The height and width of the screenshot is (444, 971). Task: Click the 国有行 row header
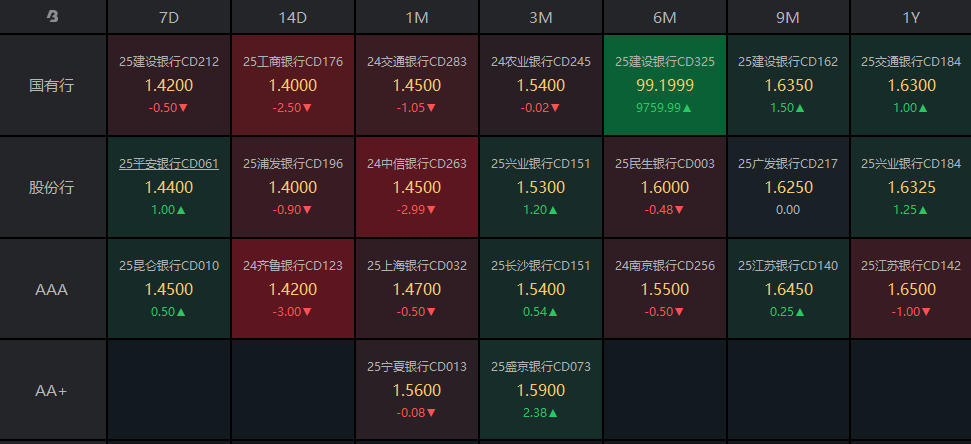coord(52,85)
